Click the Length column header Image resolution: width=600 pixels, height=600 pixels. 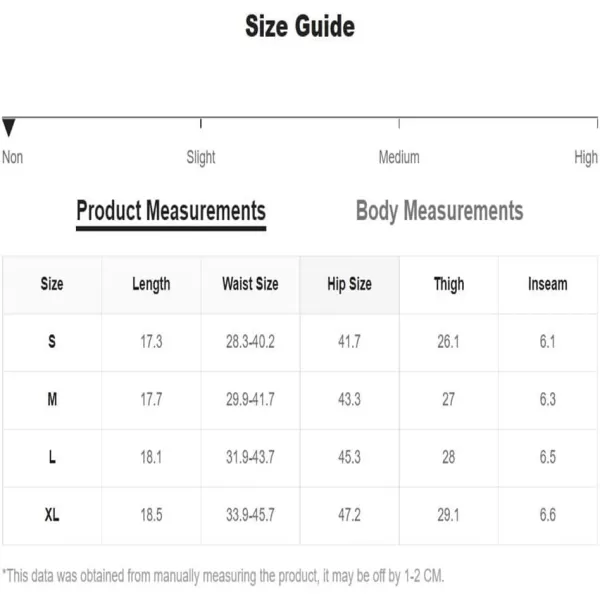pyautogui.click(x=151, y=285)
